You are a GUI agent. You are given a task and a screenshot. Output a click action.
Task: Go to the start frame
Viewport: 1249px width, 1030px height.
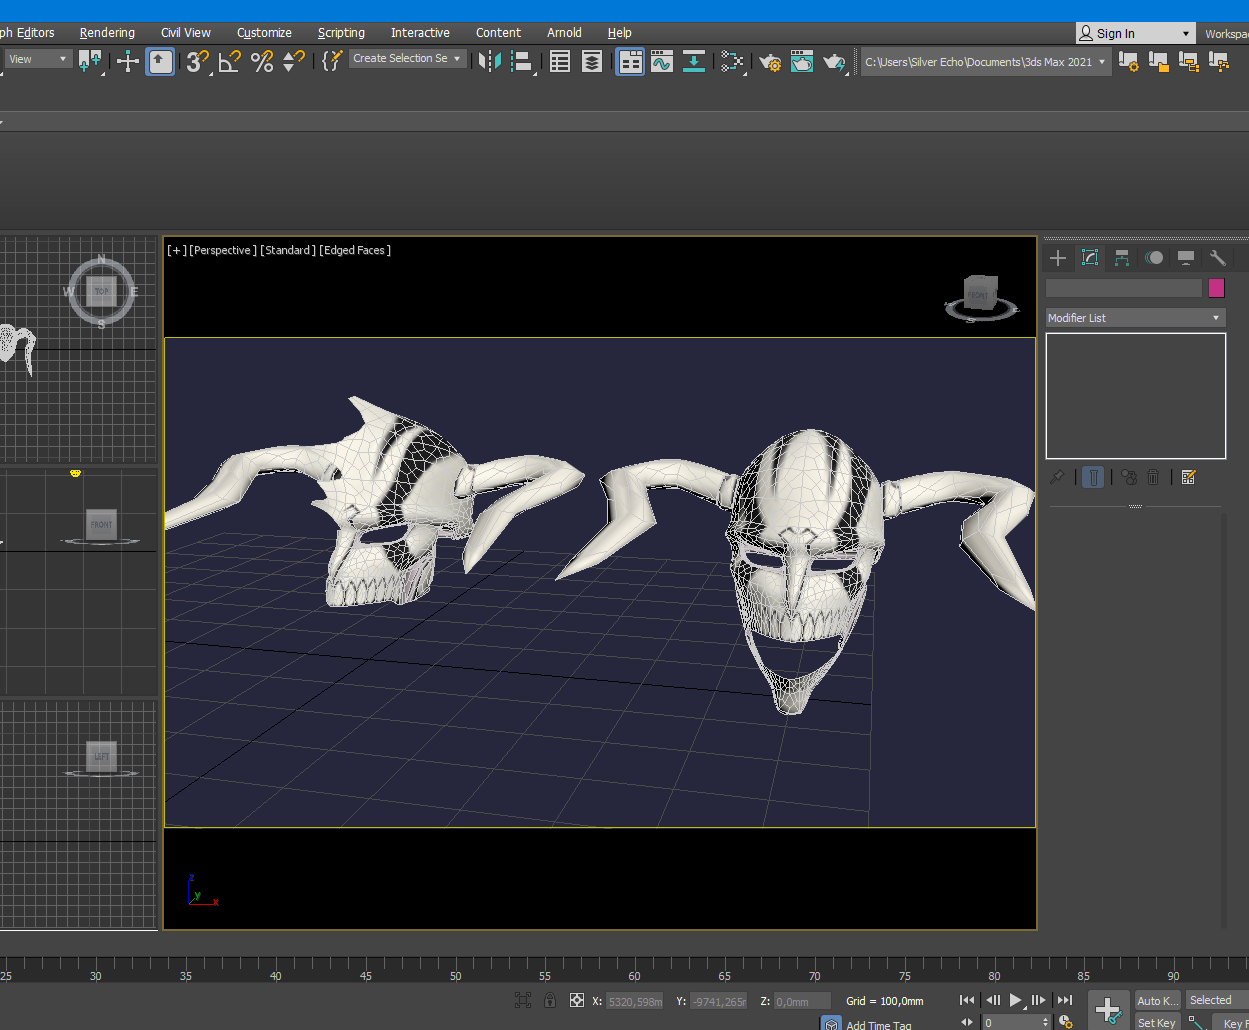pos(967,1000)
